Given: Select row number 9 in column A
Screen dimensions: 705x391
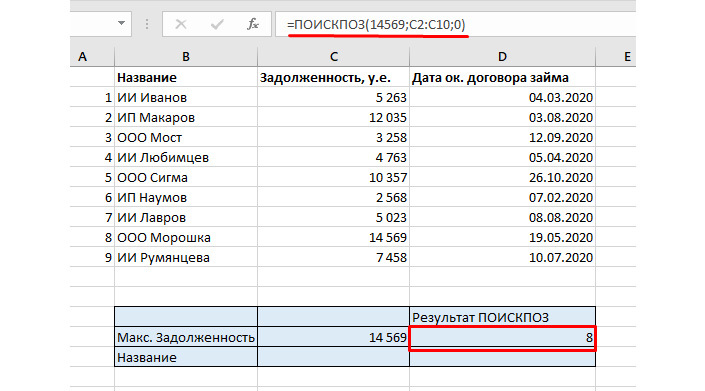Looking at the screenshot, I should pyautogui.click(x=92, y=257).
